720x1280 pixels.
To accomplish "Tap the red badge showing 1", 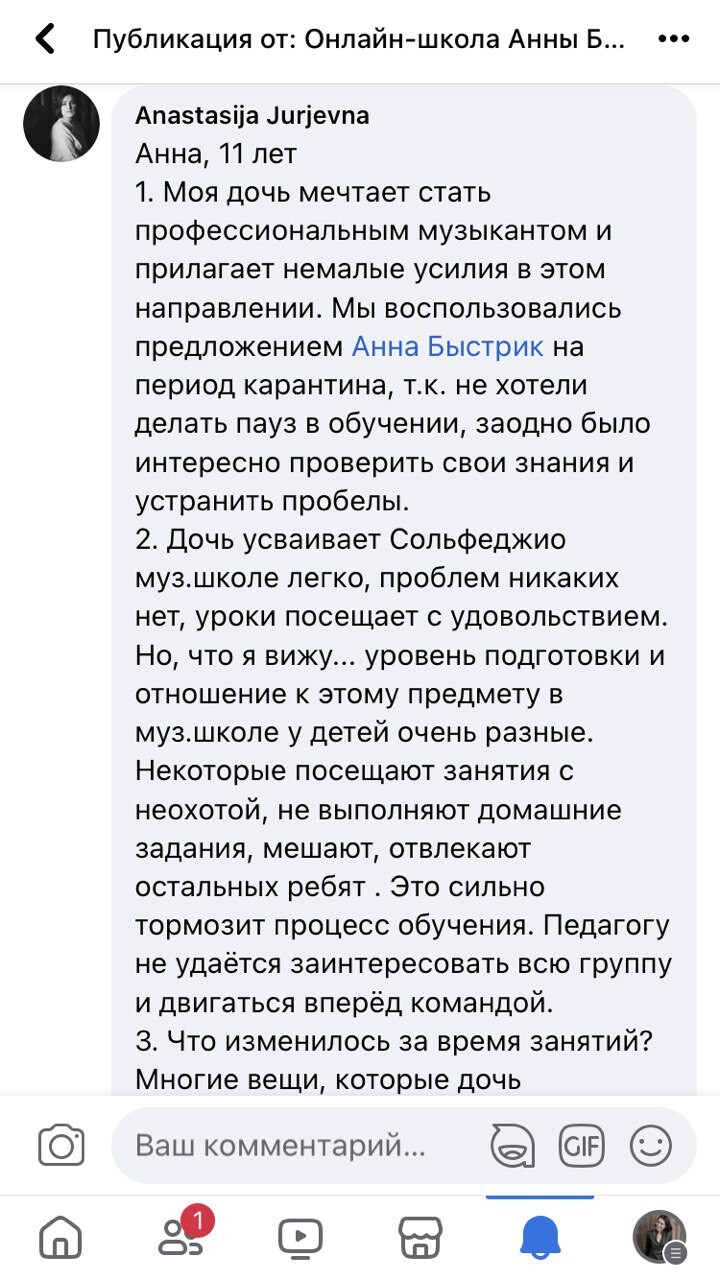I will [198, 1220].
